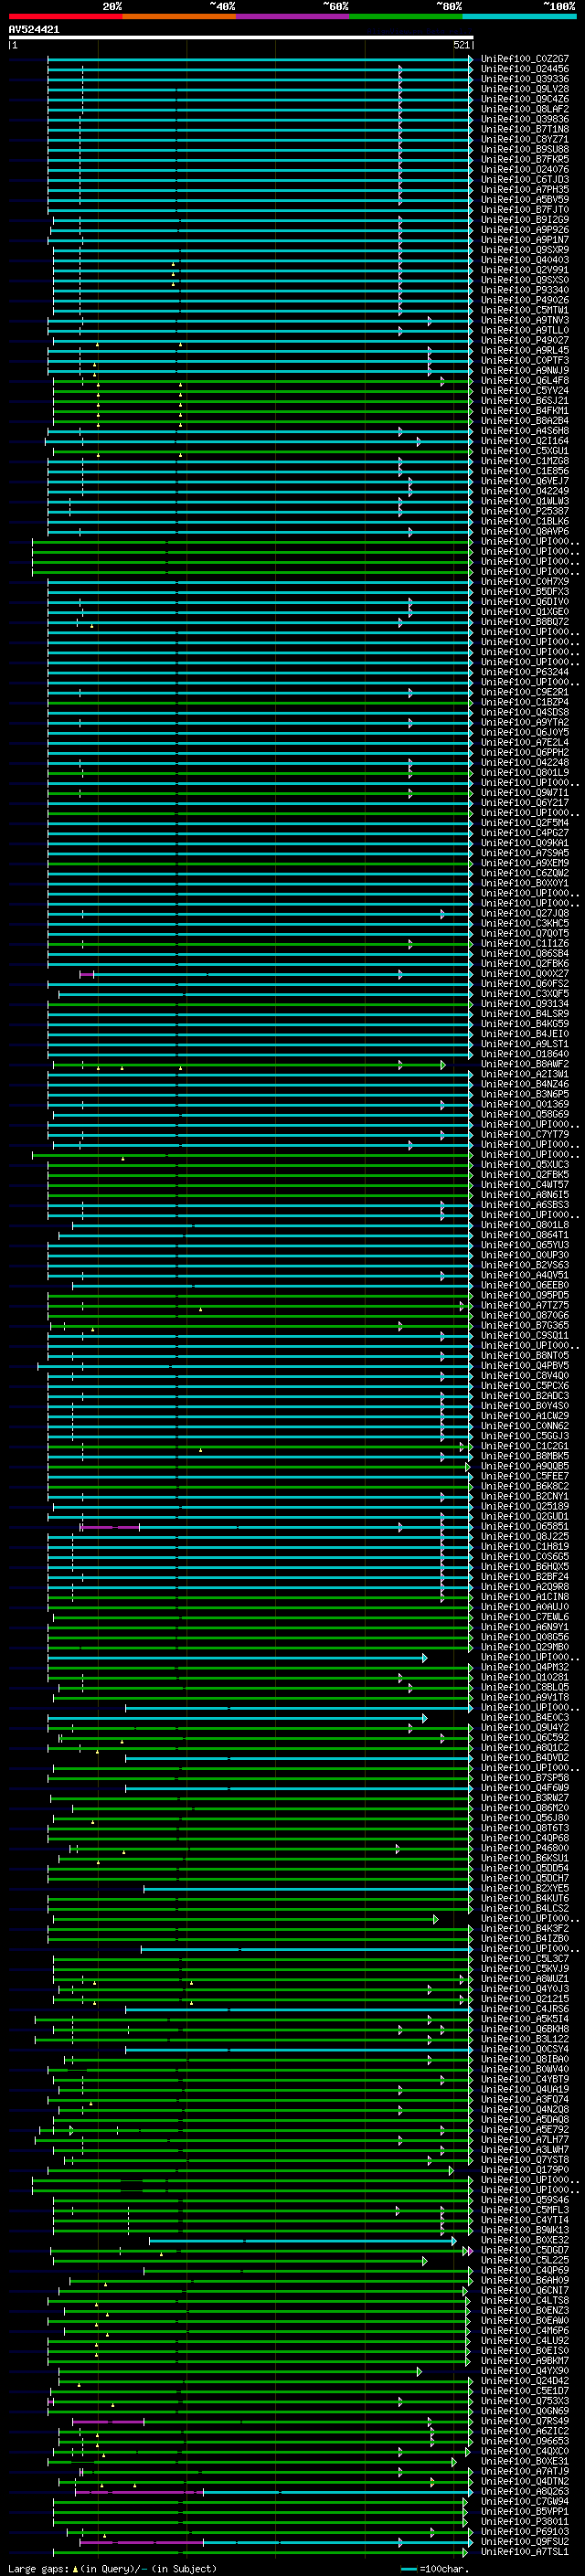Select hit label UniRef100_C1MZG8
585x2576 pixels.
(524, 461)
